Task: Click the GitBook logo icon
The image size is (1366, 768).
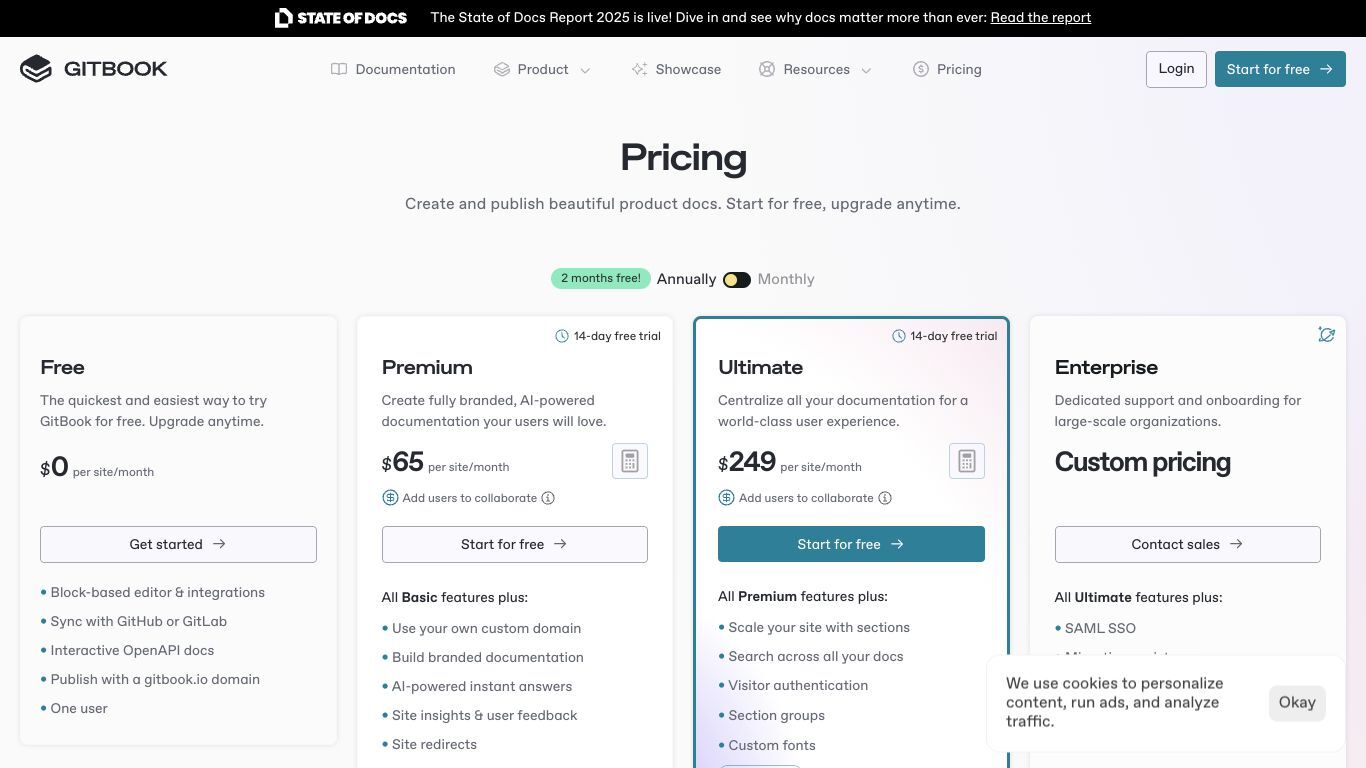Action: pos(36,69)
